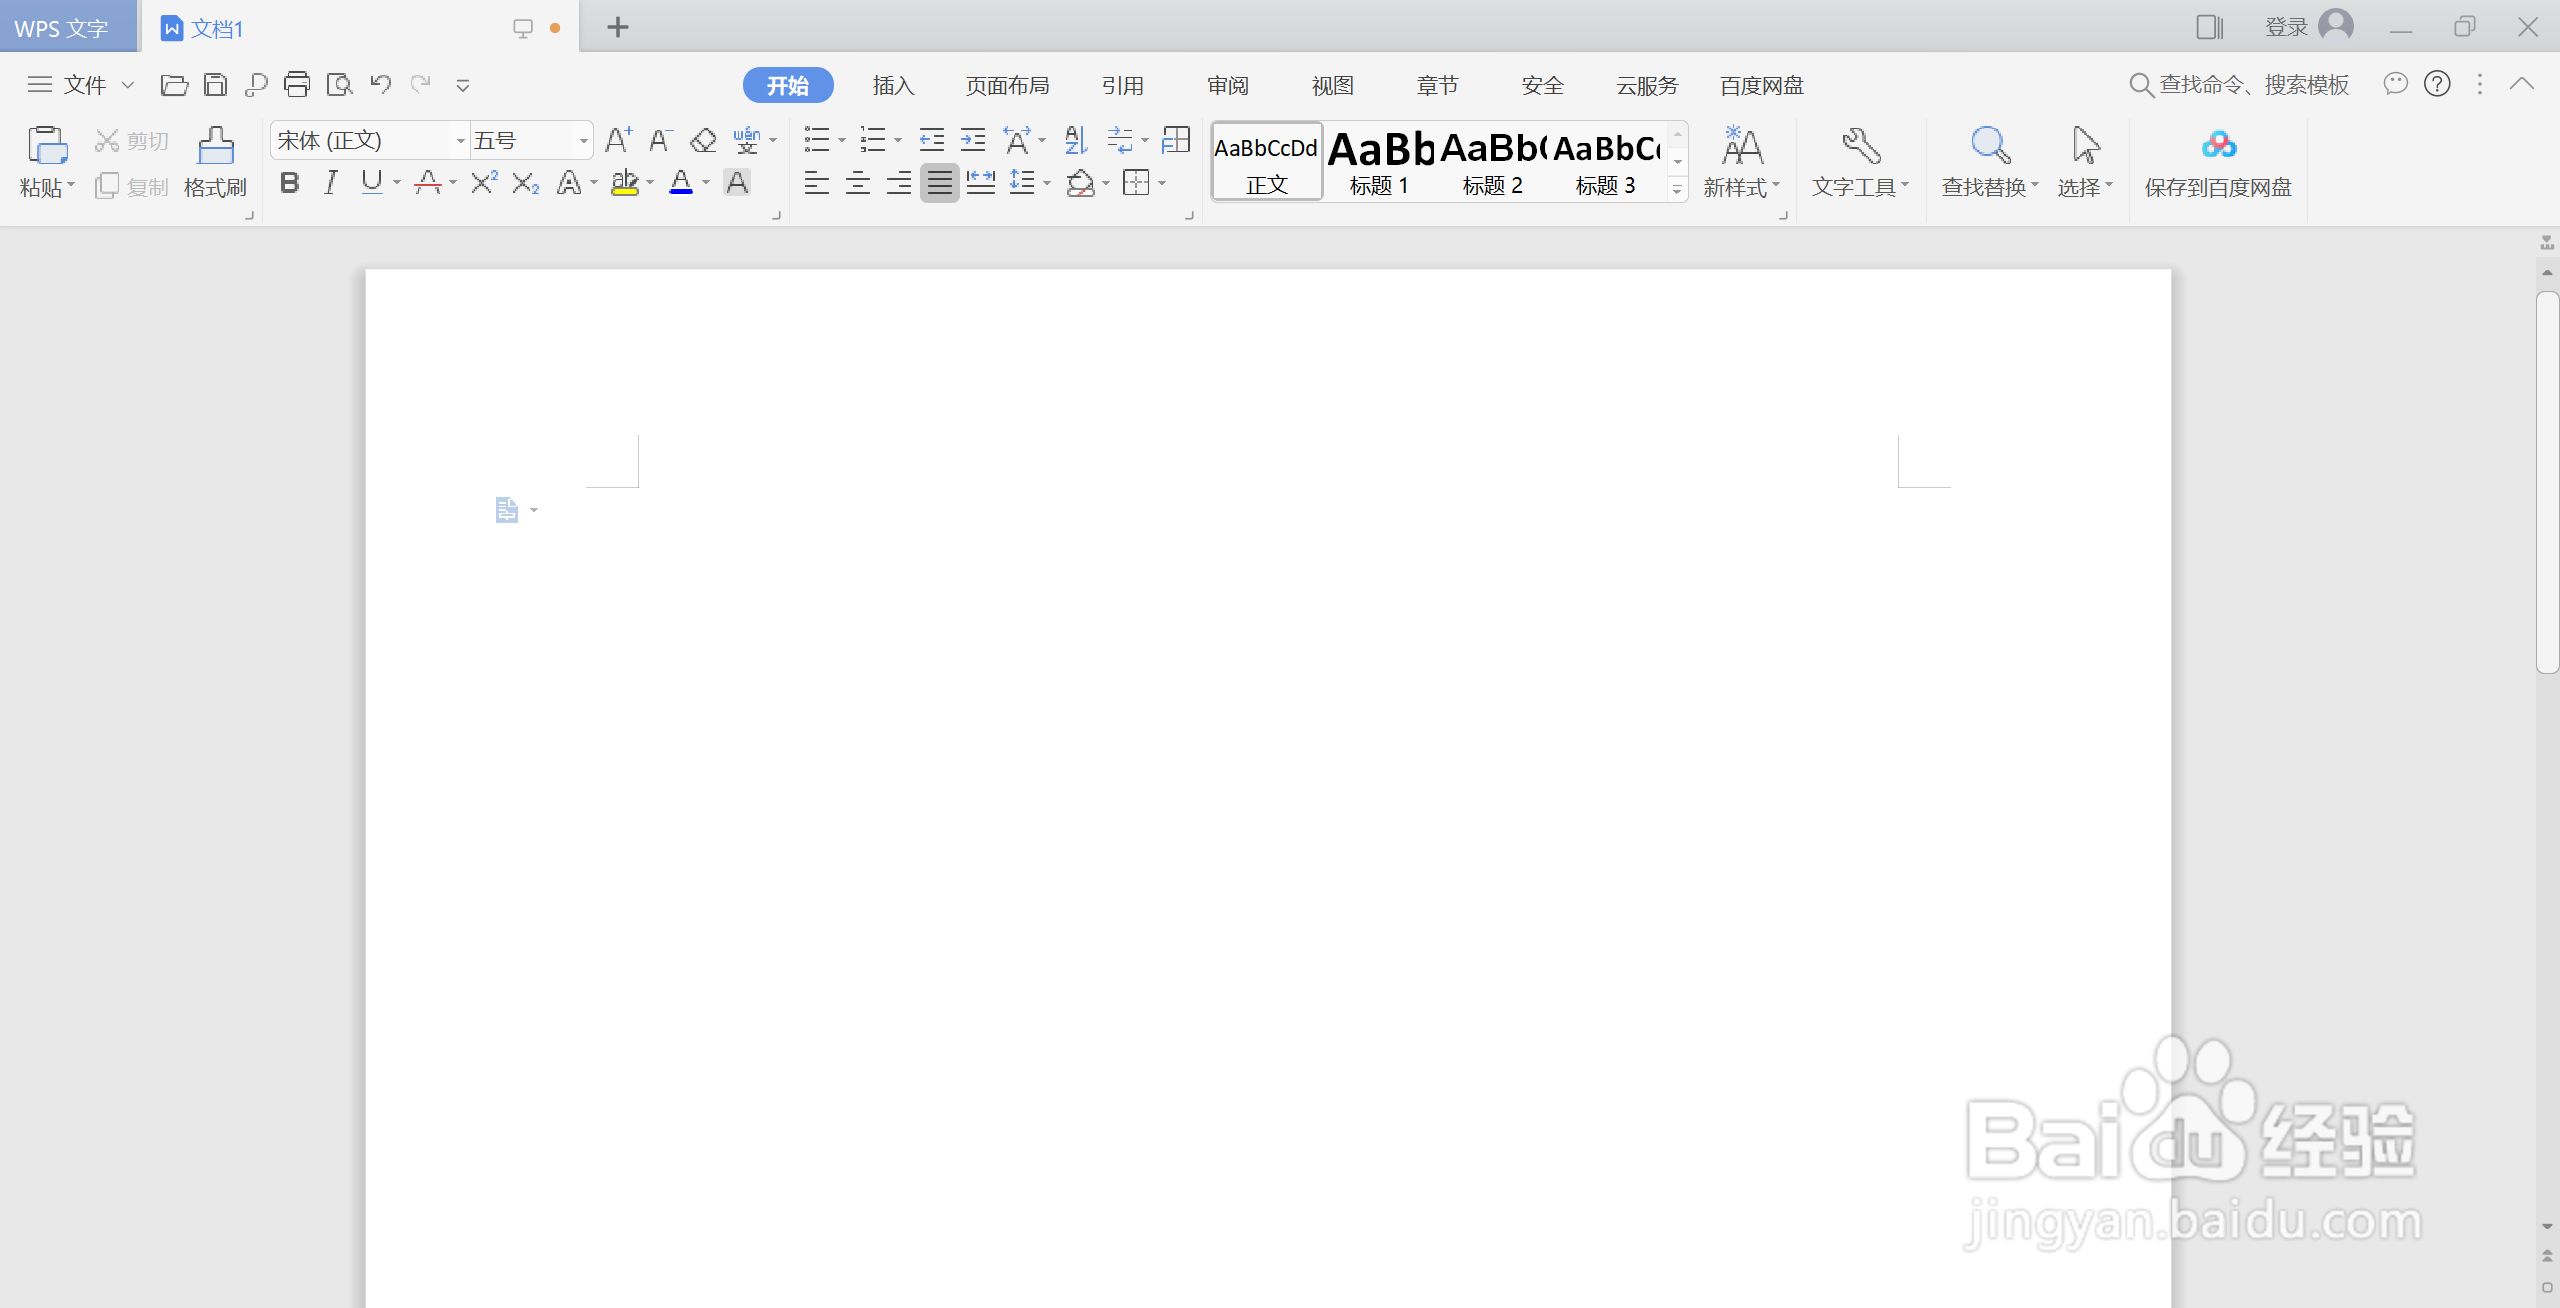Click the sort A-Z icon
This screenshot has width=2560, height=1308.
click(1075, 140)
